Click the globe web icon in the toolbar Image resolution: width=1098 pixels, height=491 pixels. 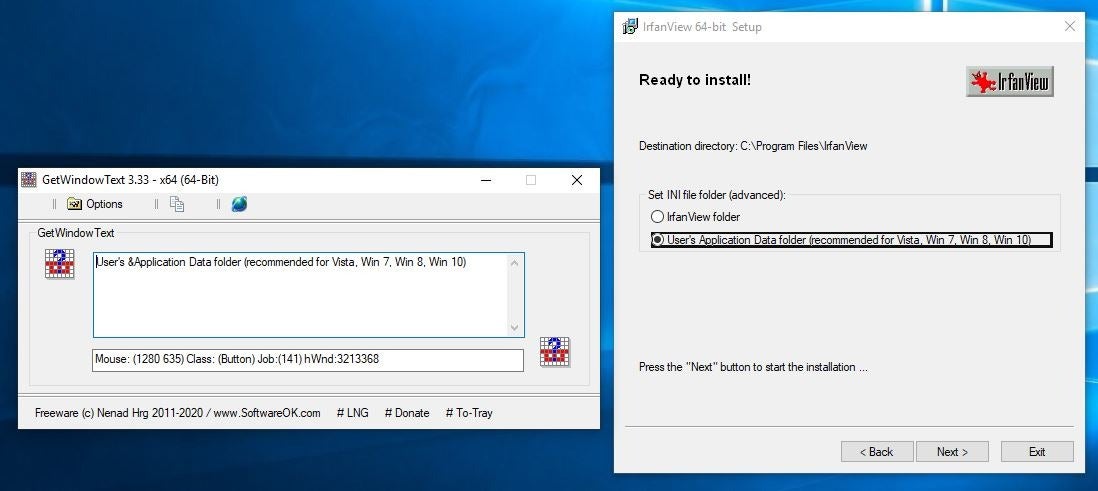pyautogui.click(x=239, y=204)
